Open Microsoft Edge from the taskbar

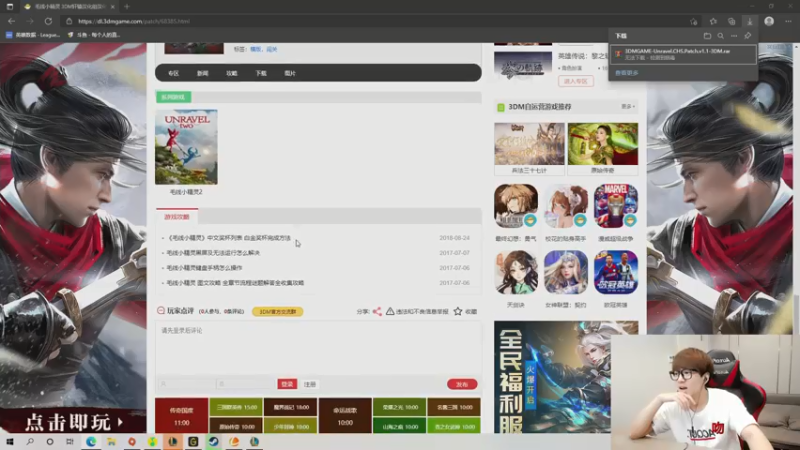pos(91,442)
